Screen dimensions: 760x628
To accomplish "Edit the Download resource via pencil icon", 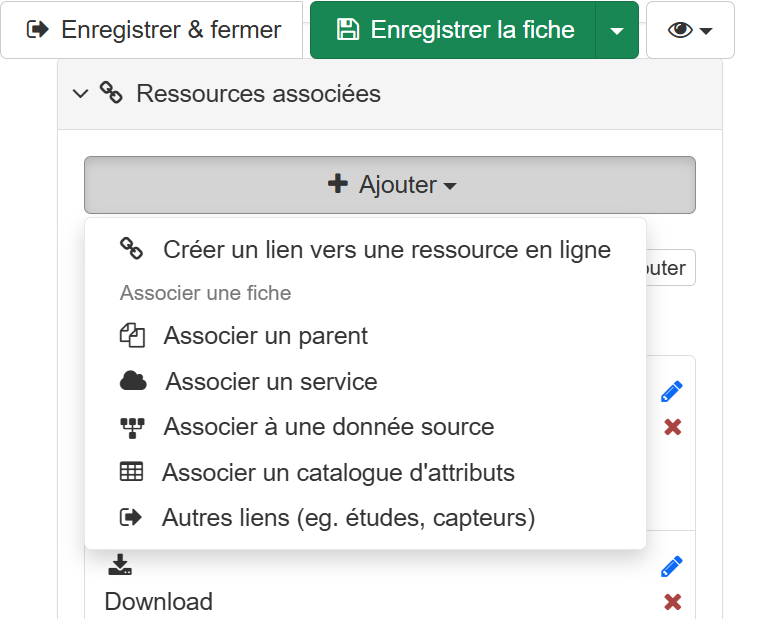I will (x=672, y=567).
